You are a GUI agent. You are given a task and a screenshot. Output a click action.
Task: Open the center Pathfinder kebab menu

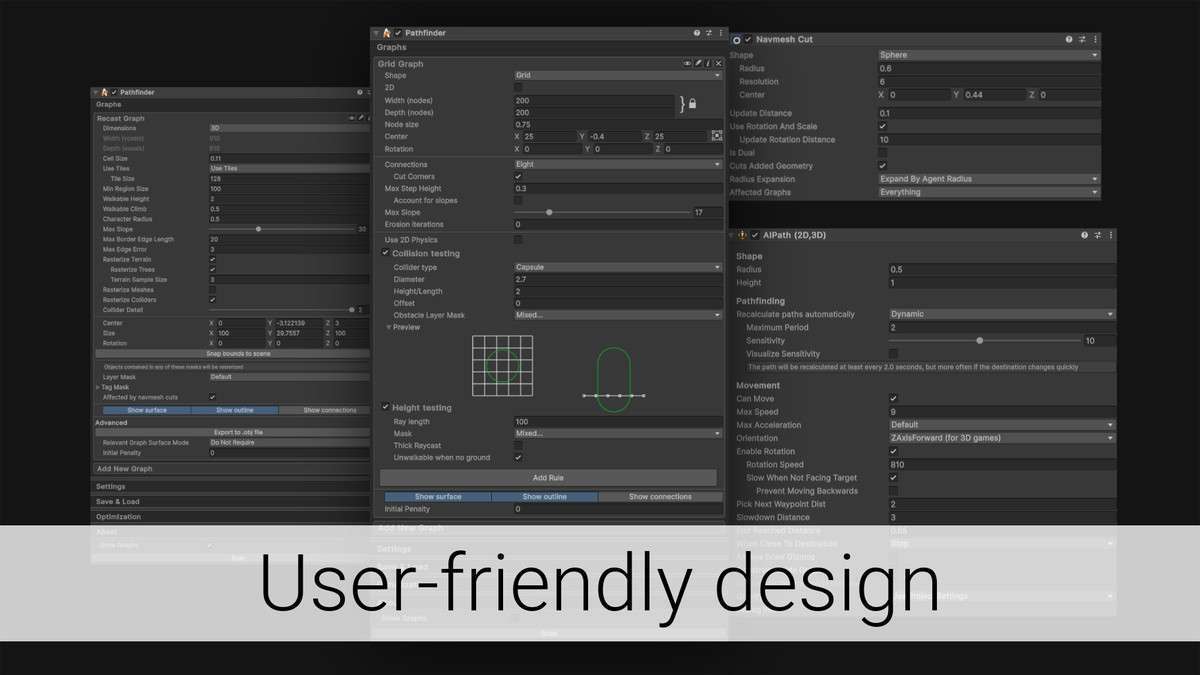(x=720, y=33)
